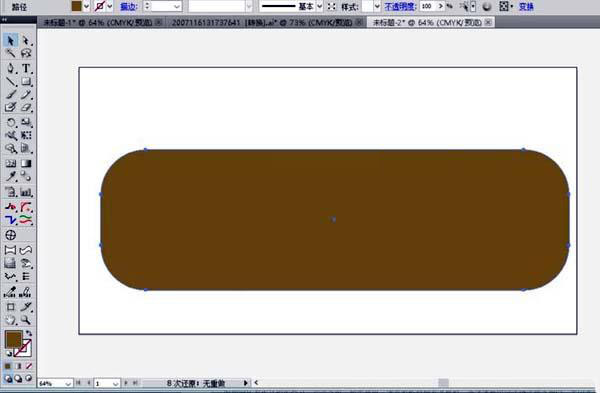
Task: Open the 64% zoom level dropdown
Action: (68, 383)
